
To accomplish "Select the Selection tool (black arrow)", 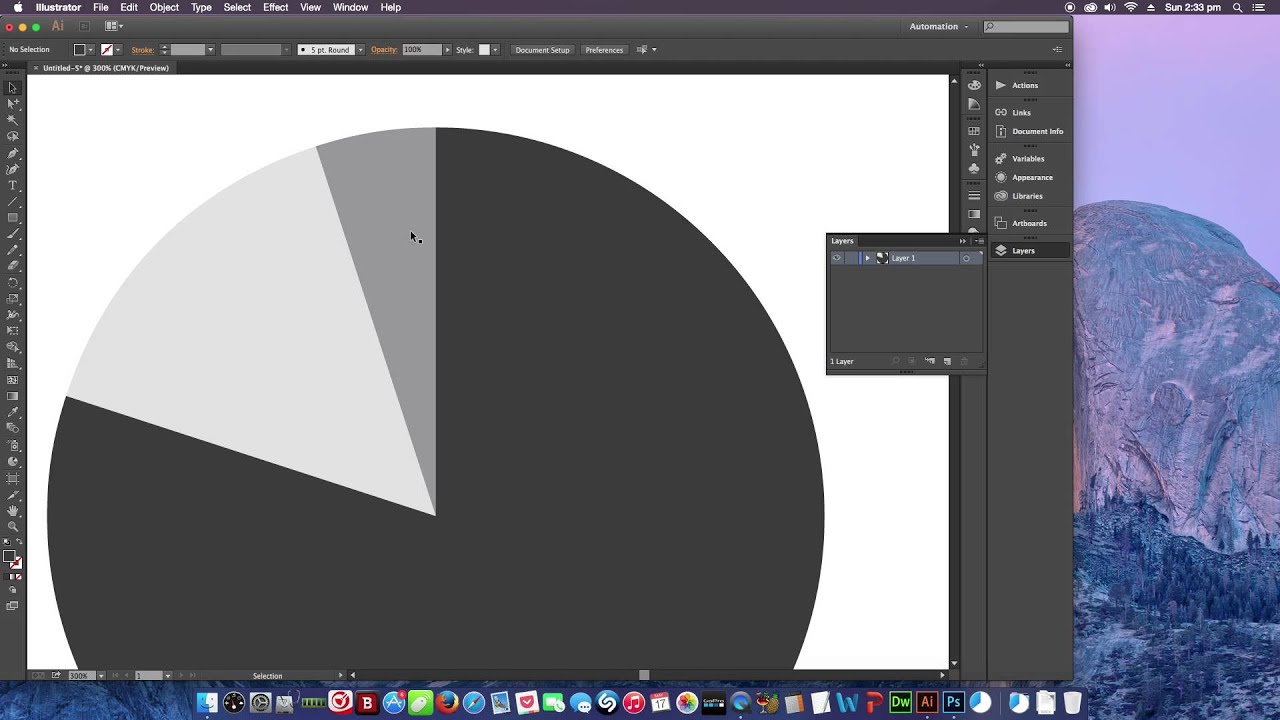I will pos(13,88).
